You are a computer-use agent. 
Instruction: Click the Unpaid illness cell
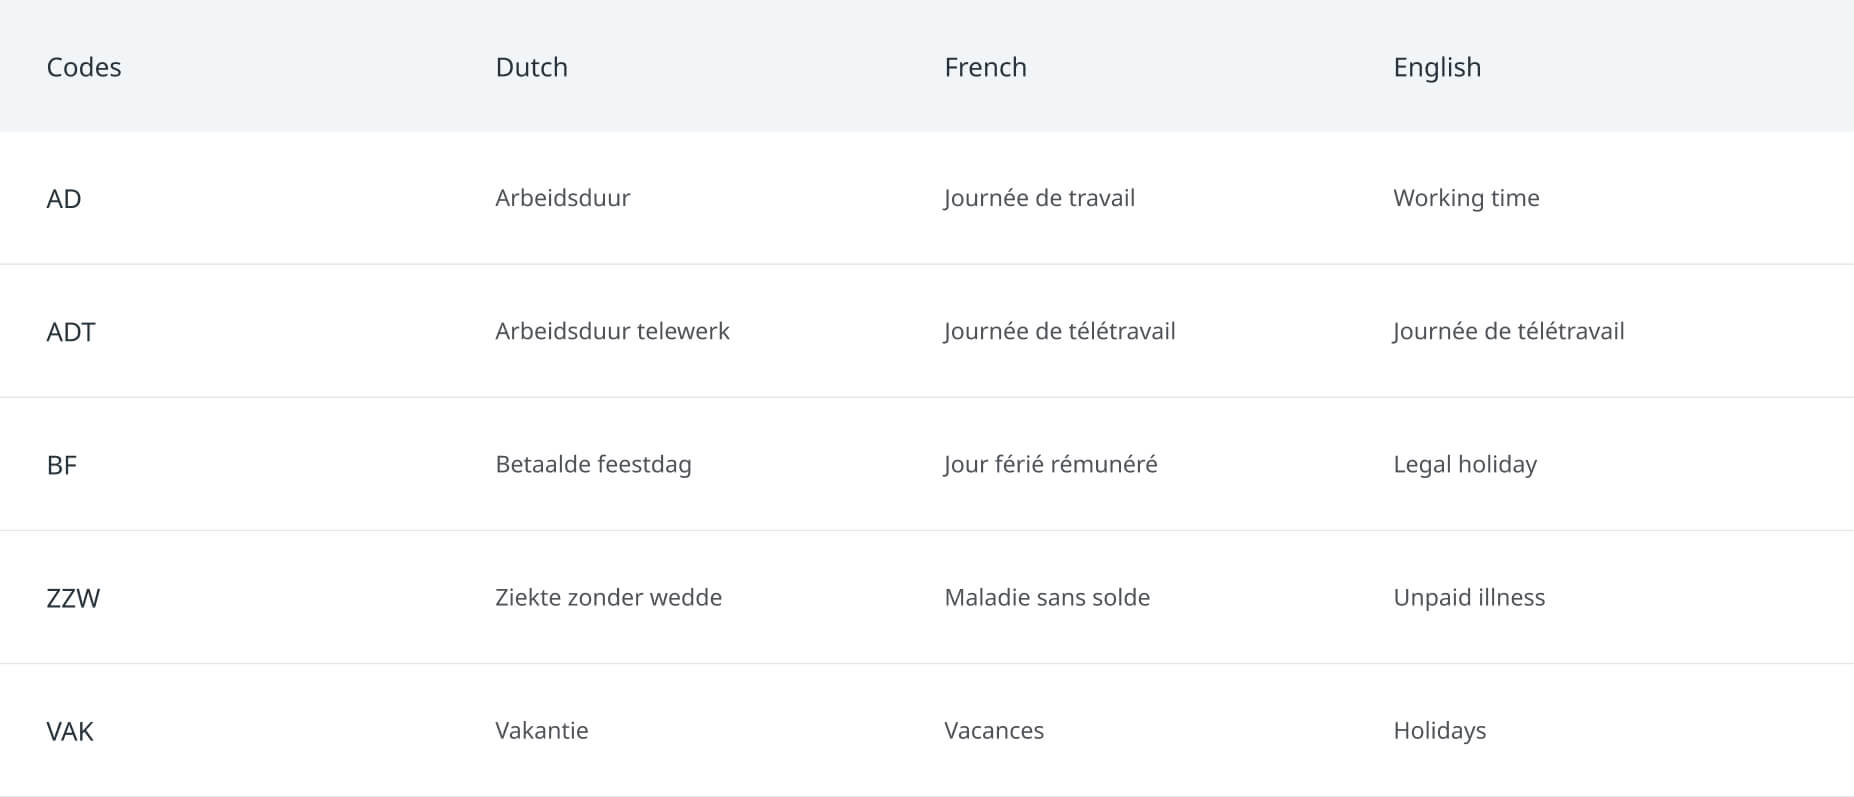tap(1469, 598)
